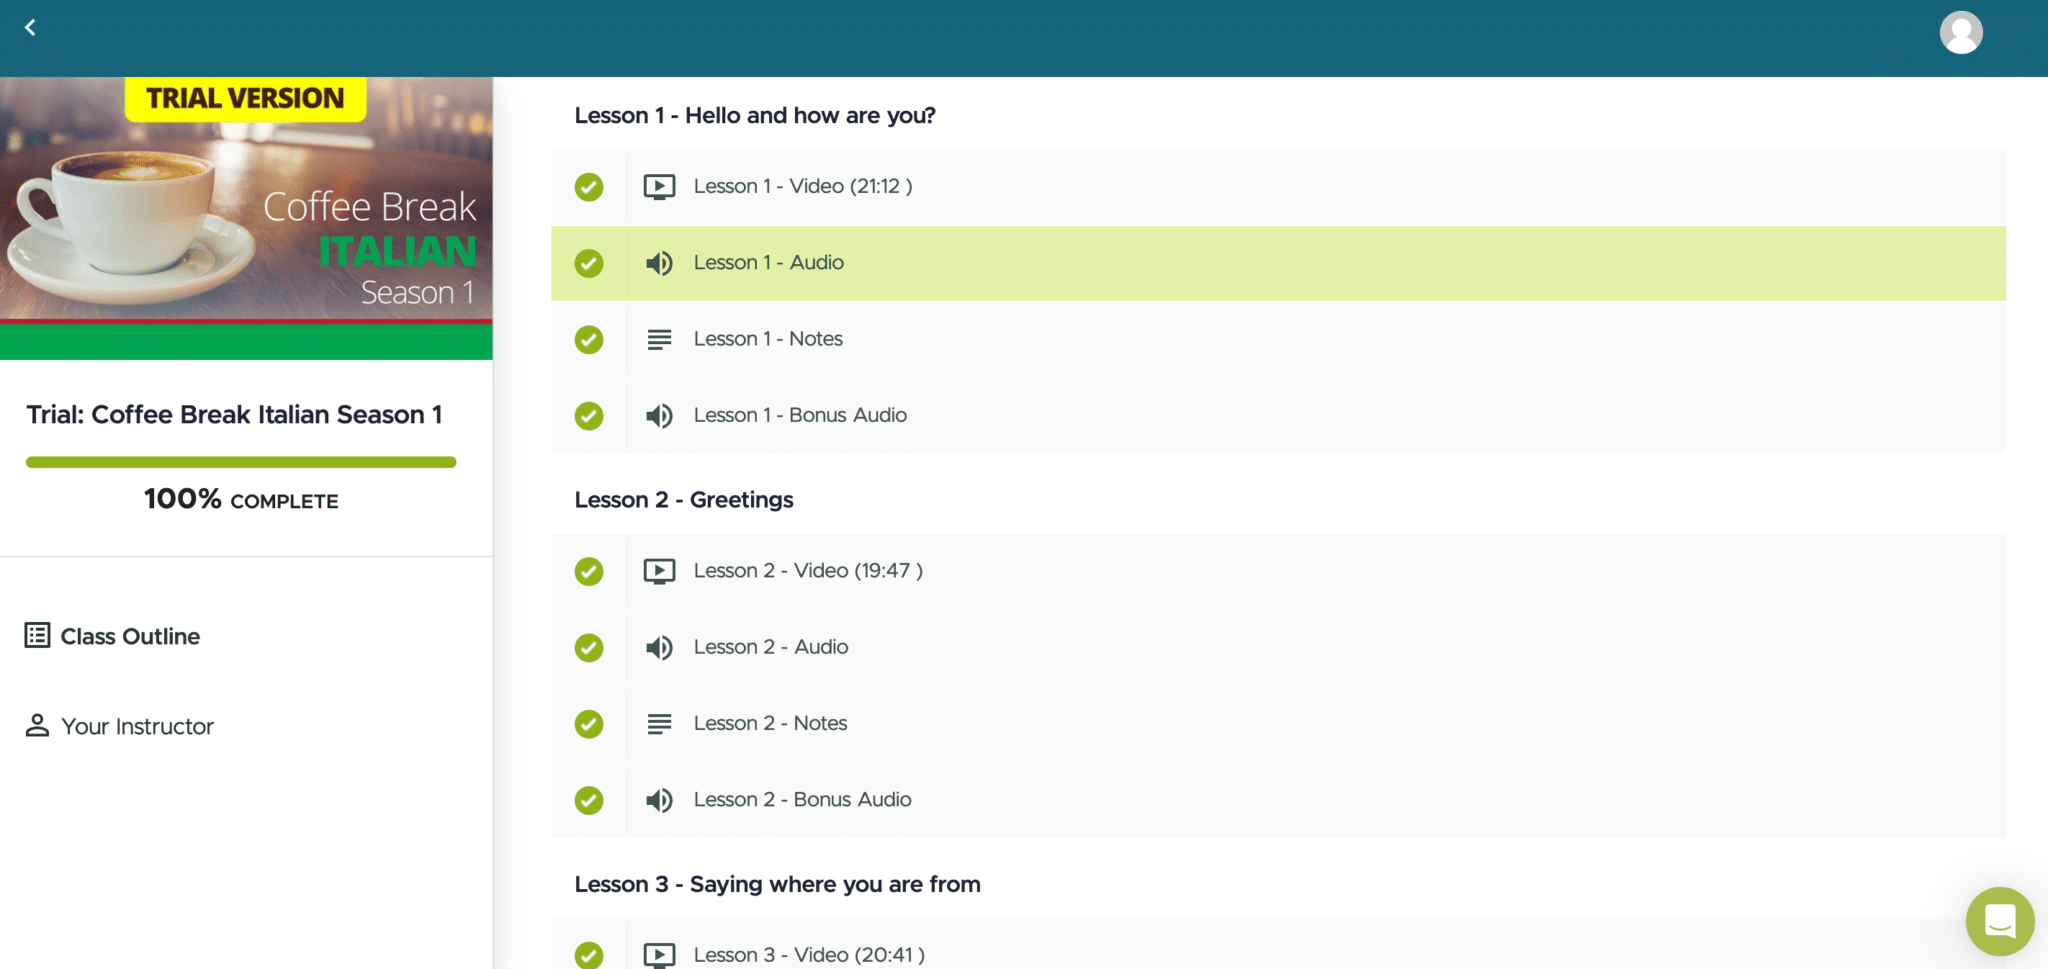Screen dimensions: 2048x969
Task: Open Lesson 2 - Greetings heading
Action: click(683, 499)
